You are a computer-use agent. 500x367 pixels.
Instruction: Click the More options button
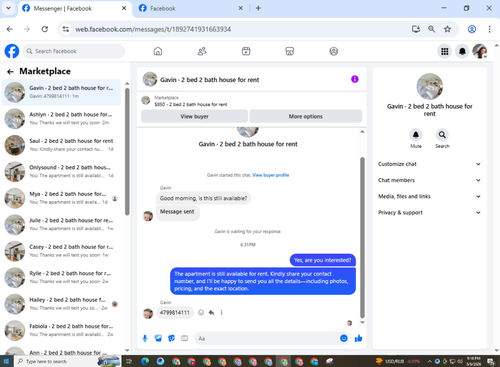point(306,116)
